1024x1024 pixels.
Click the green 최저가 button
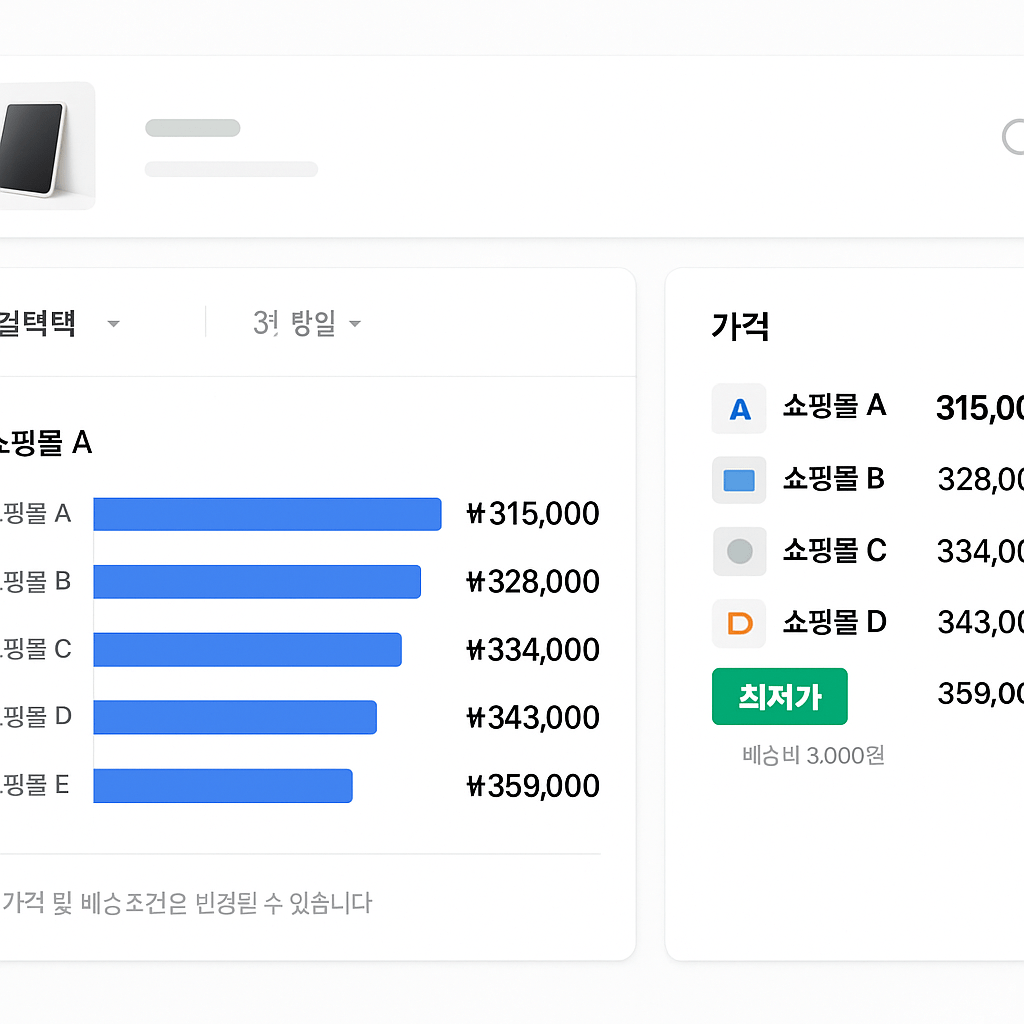click(779, 696)
